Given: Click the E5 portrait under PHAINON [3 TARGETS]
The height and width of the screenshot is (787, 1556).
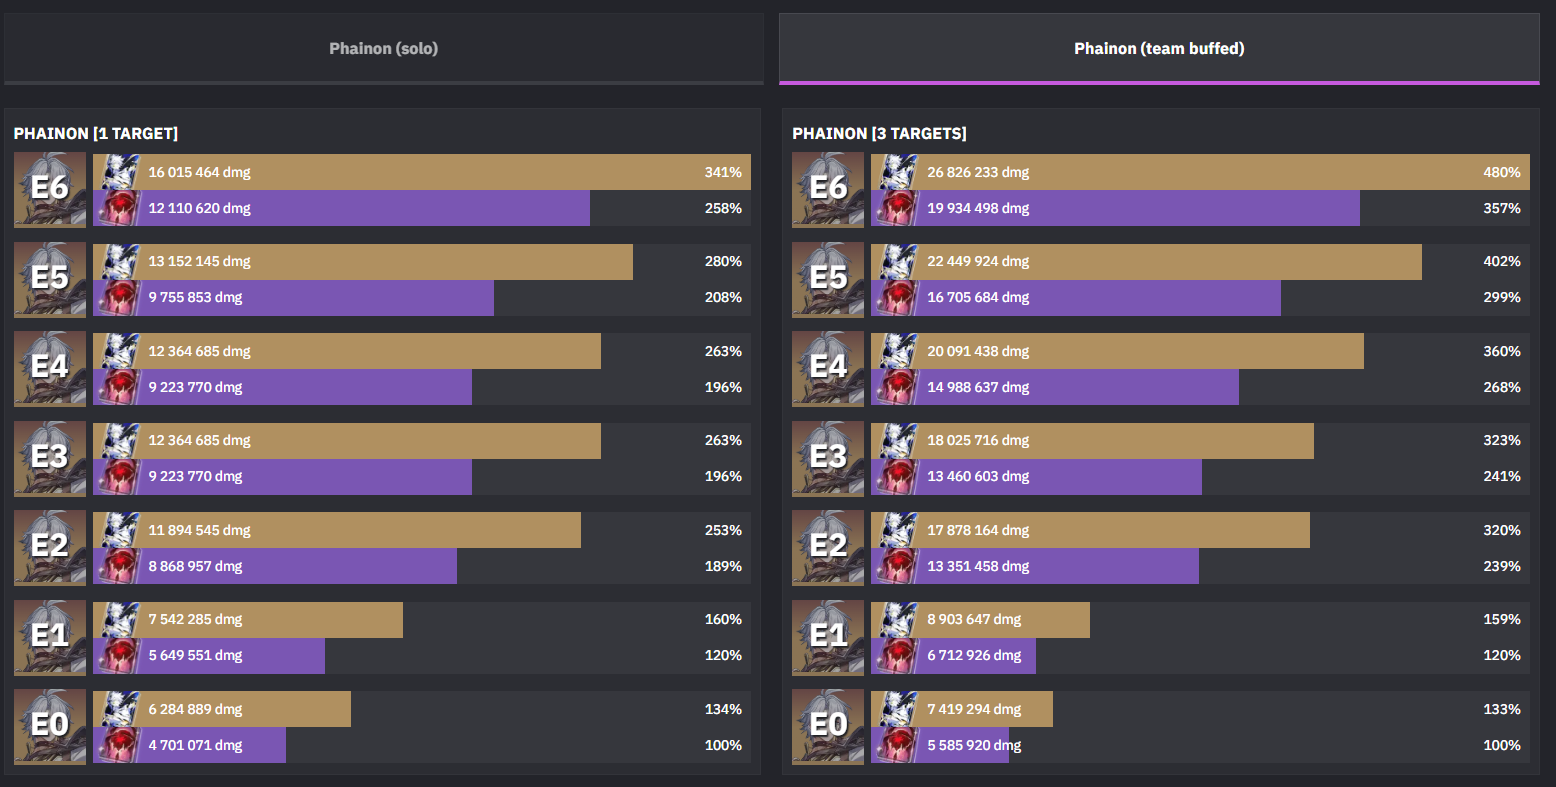Looking at the screenshot, I should [x=828, y=280].
